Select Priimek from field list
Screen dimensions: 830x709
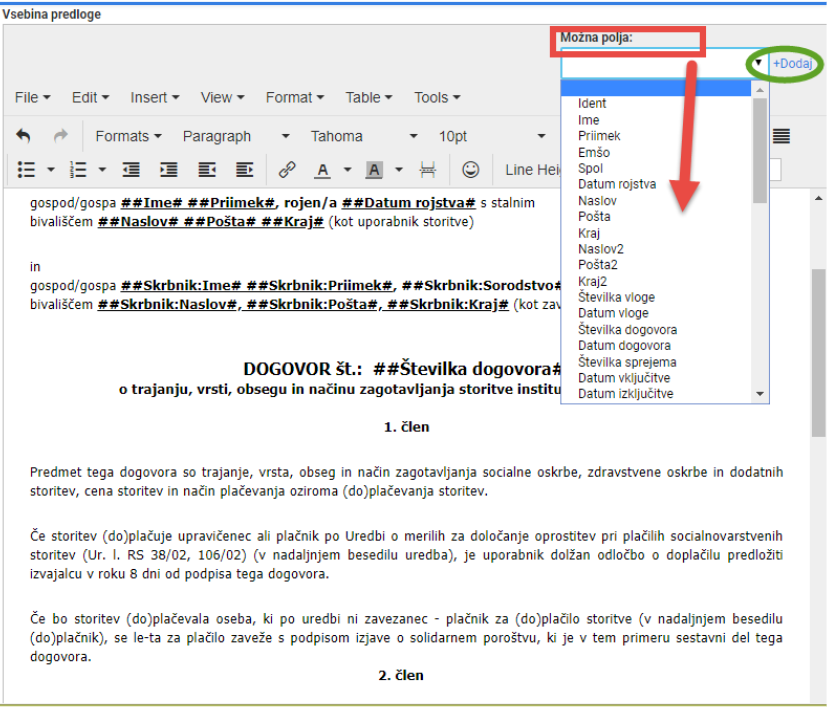(x=656, y=136)
